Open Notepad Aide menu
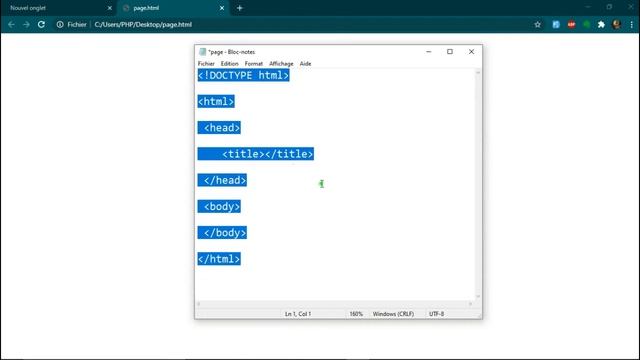Image resolution: width=640 pixels, height=360 pixels. pos(305,64)
